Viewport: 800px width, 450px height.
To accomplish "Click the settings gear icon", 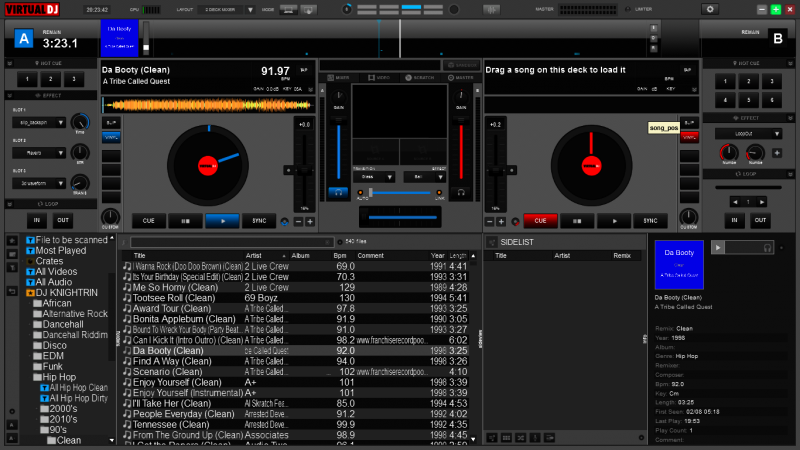I will [711, 9].
